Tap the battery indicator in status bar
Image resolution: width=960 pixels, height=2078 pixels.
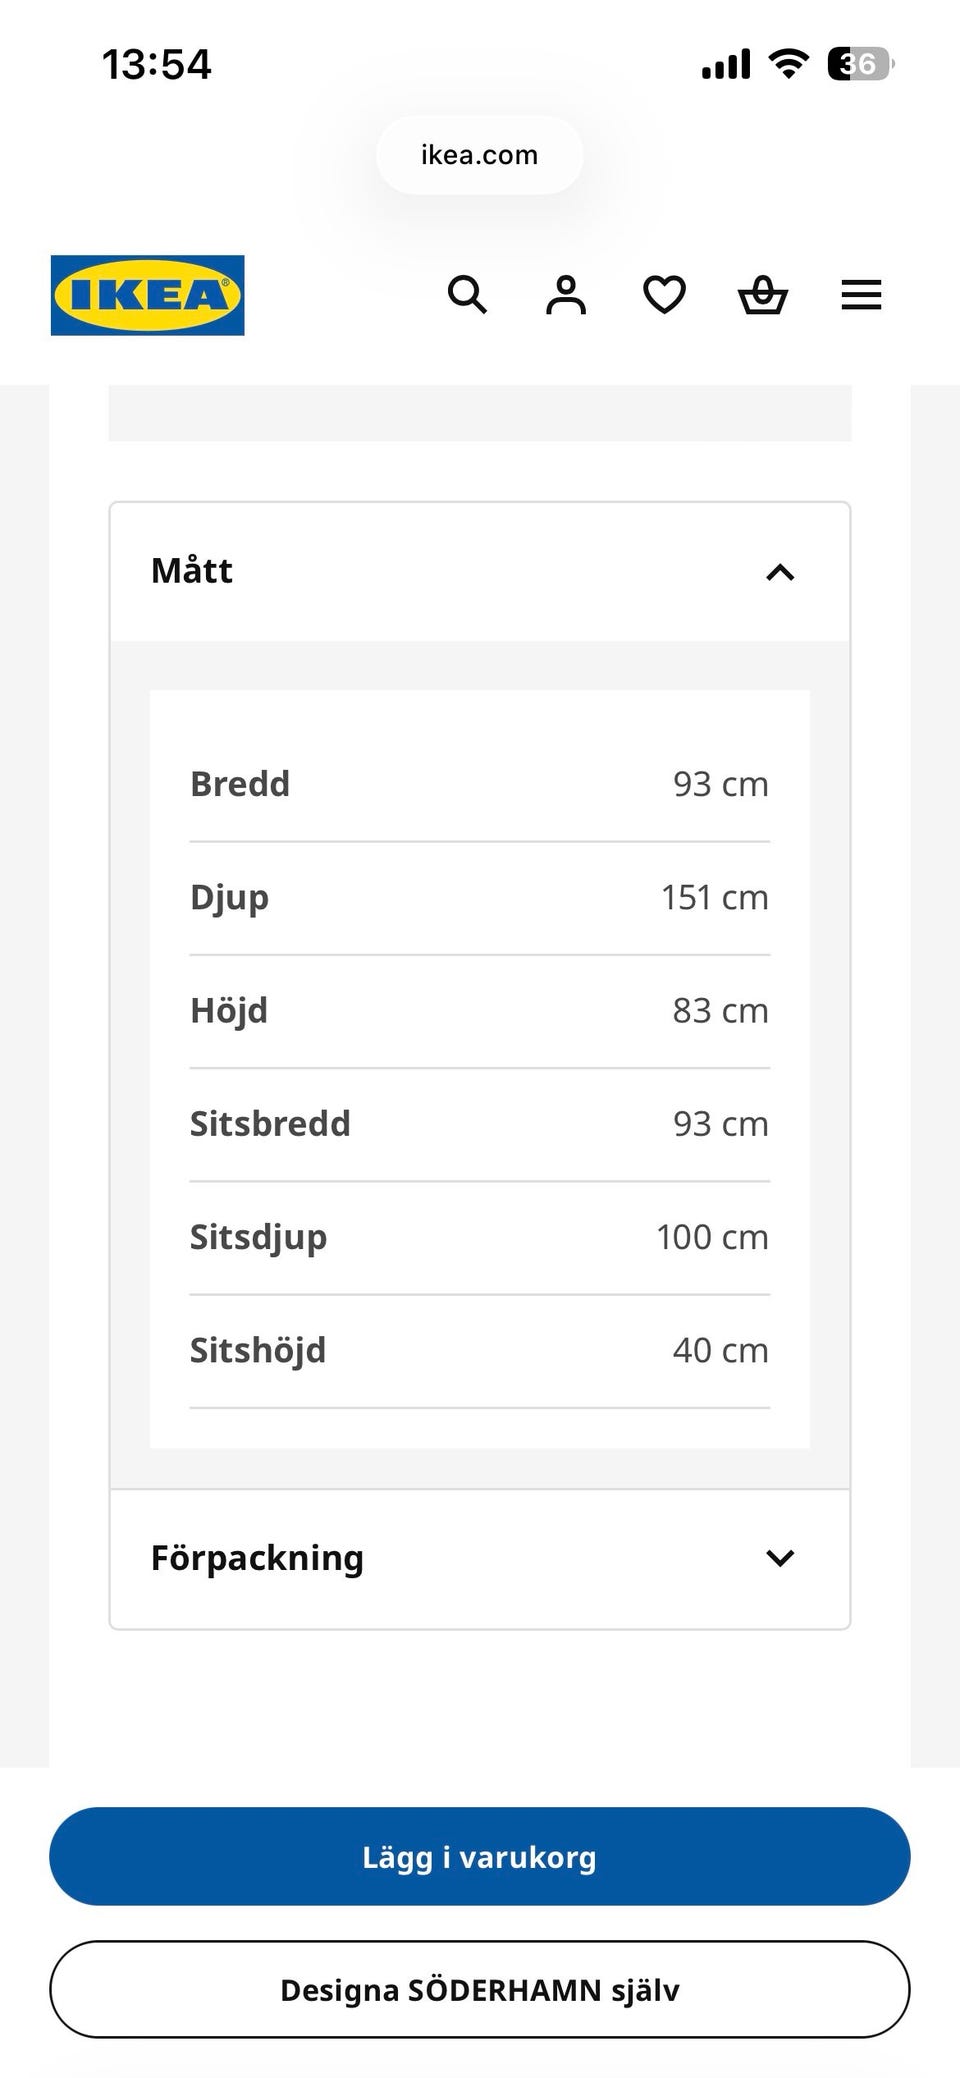[861, 65]
